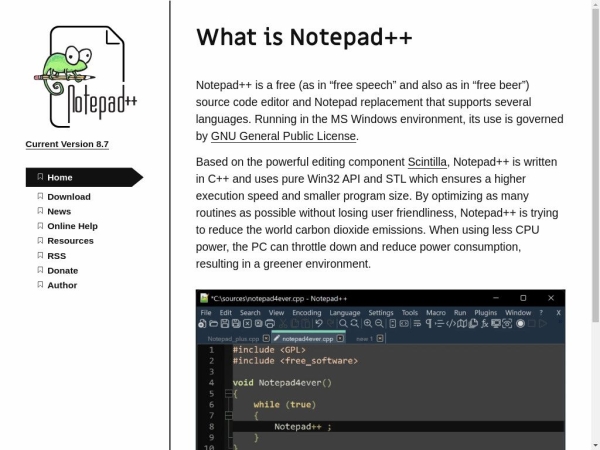Click the bookmark icon beside Home

pyautogui.click(x=40, y=177)
